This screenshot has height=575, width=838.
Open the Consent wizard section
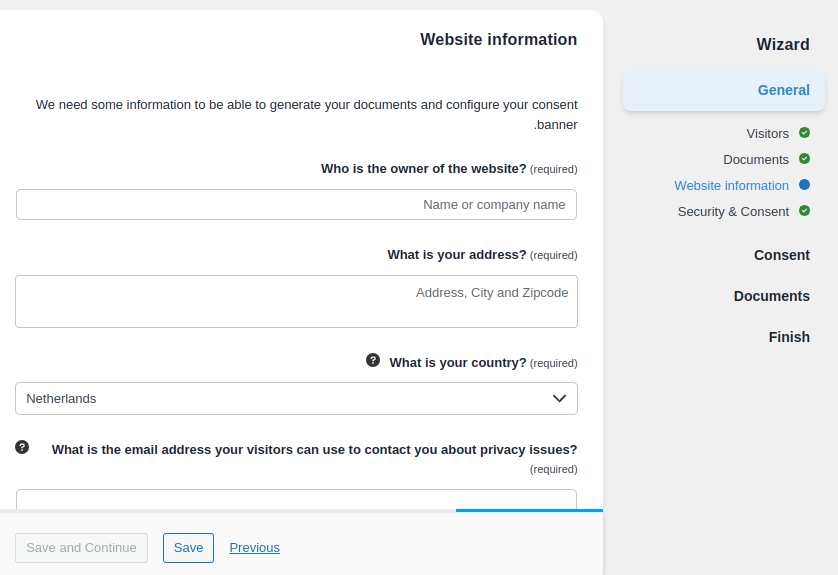[781, 255]
